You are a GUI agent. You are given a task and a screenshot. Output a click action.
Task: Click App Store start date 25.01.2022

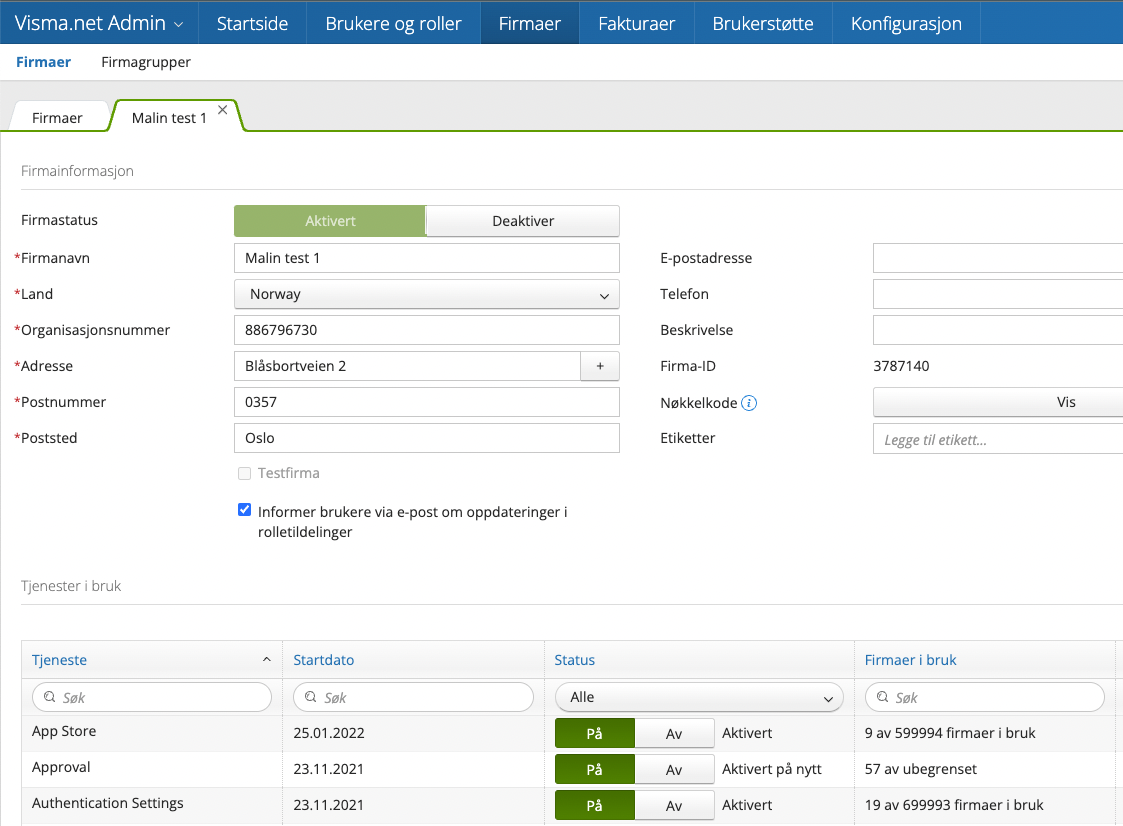329,733
